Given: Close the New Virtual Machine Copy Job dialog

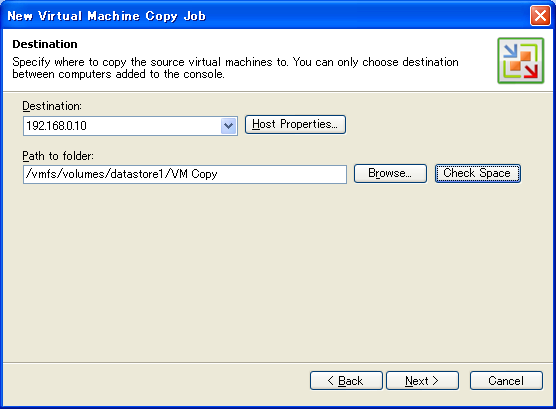Looking at the screenshot, I should click(x=540, y=16).
